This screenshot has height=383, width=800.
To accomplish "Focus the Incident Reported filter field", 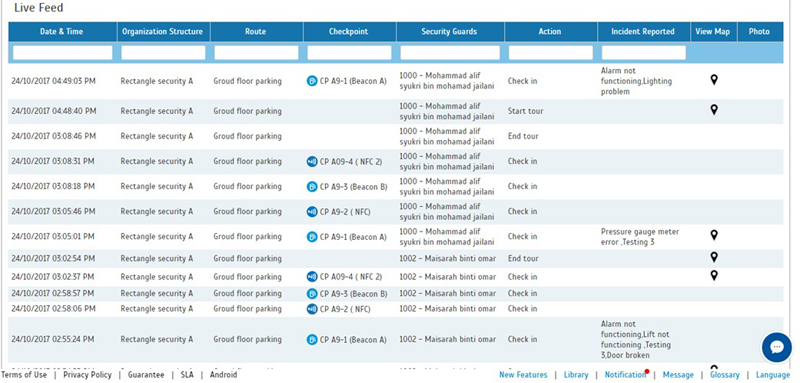I will [644, 53].
